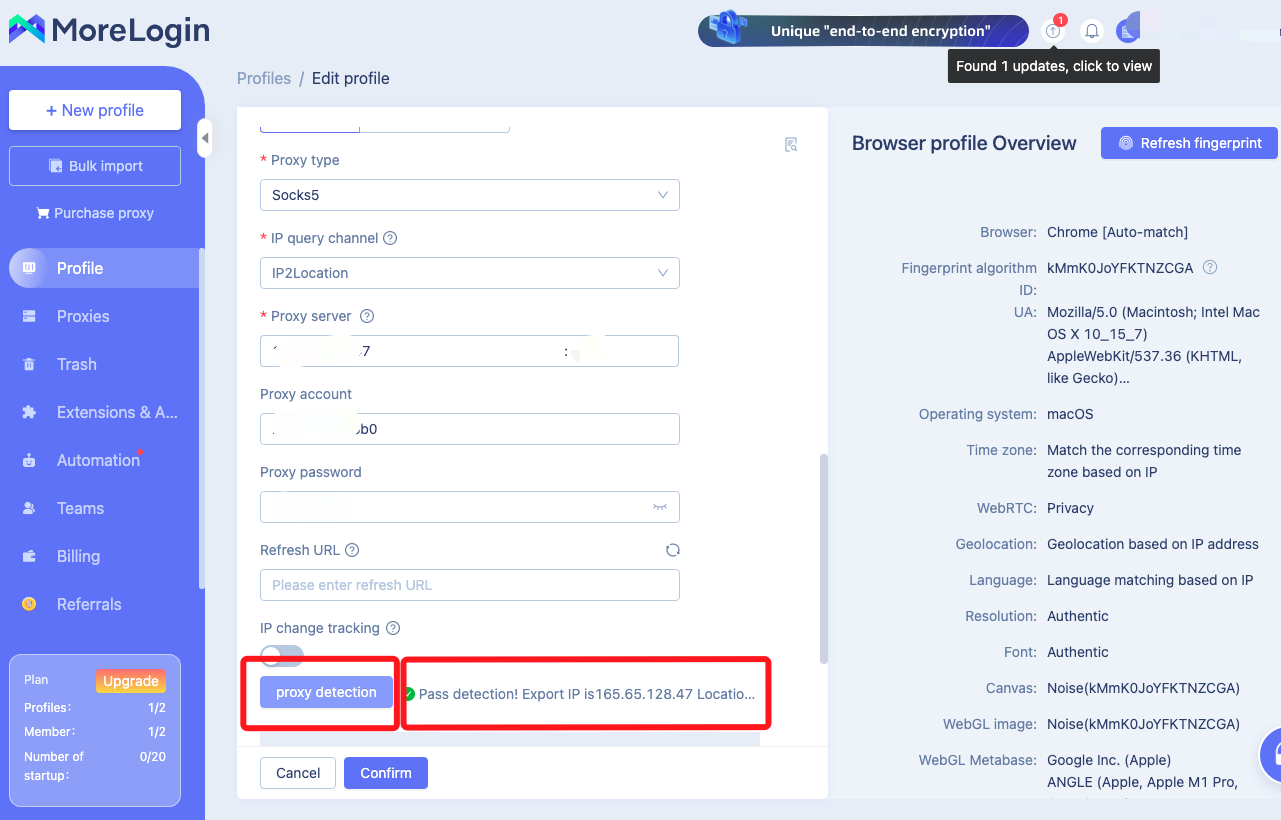
Task: Refresh fingerprint for the profile
Action: click(x=1189, y=143)
